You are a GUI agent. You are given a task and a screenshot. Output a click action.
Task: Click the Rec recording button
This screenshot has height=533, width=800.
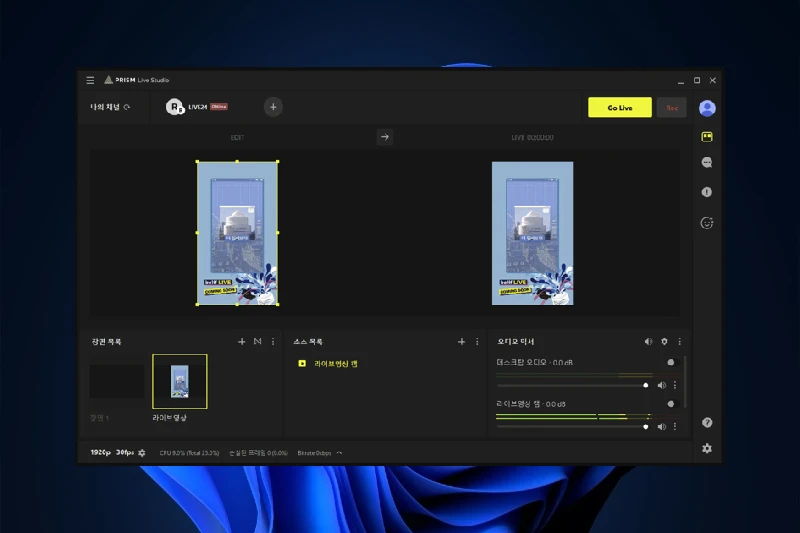coord(672,107)
